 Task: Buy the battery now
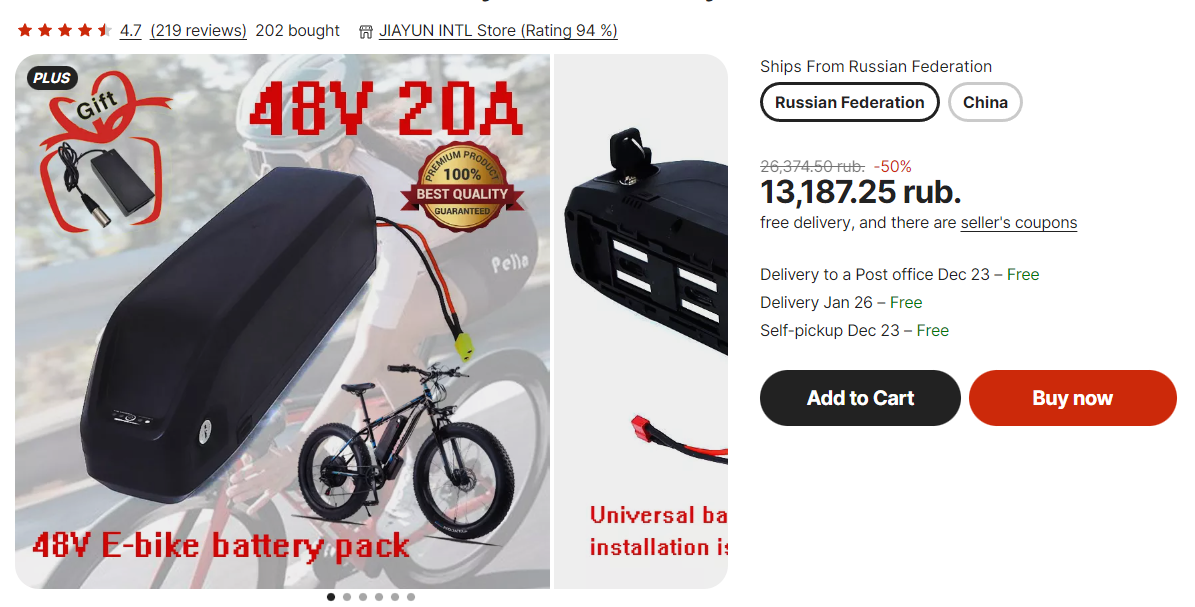[1072, 398]
